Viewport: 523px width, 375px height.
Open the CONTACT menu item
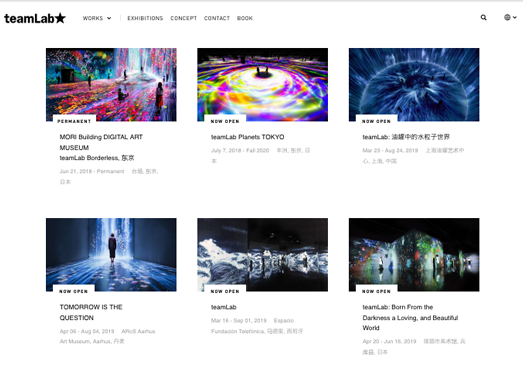coord(217,18)
